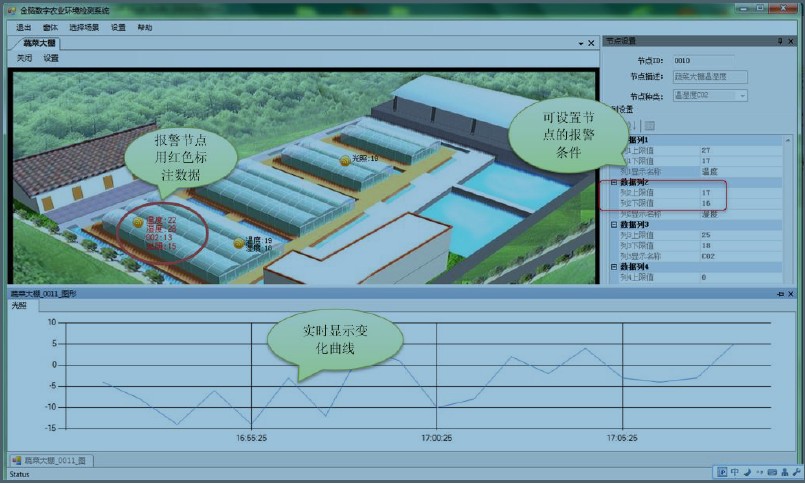Screen dimensions: 805x484
Task: Click the 关闭 button above the map
Action: pyautogui.click(x=24, y=58)
